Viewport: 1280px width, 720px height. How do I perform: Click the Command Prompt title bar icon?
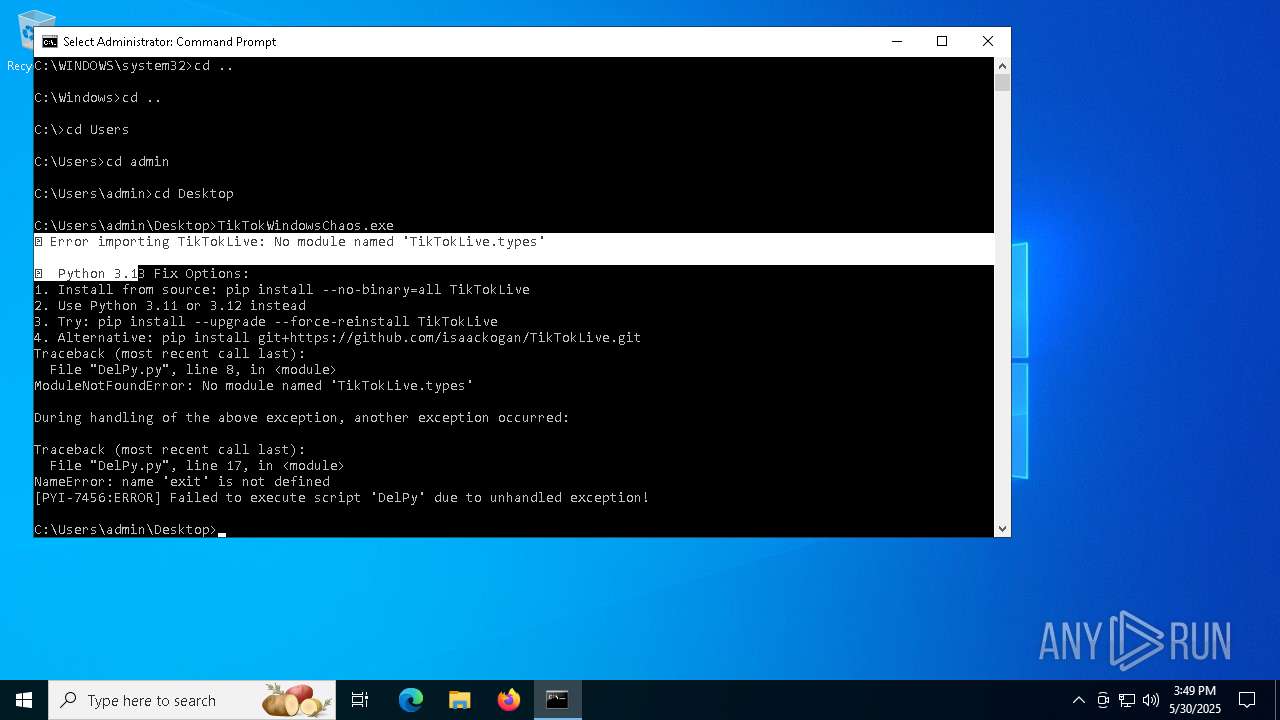tap(49, 42)
